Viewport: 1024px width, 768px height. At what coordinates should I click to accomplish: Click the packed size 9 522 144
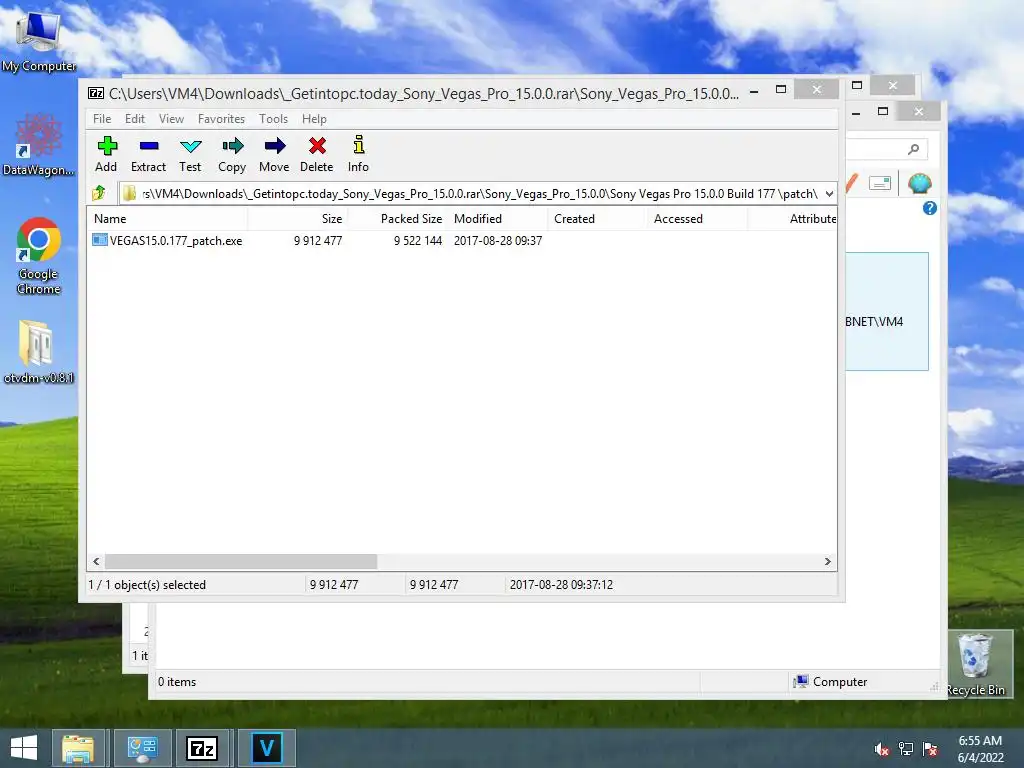(x=418, y=241)
